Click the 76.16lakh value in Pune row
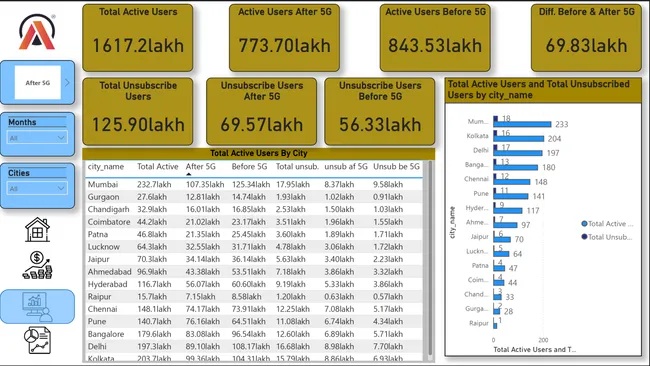The height and width of the screenshot is (366, 650). [x=203, y=322]
